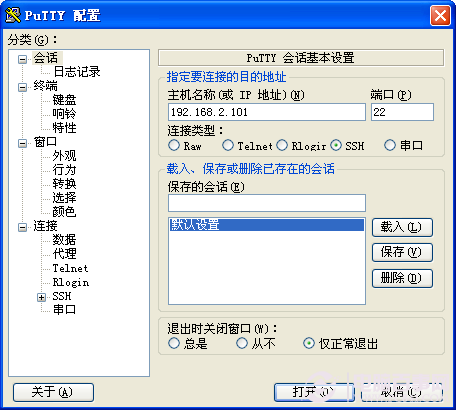Select the SSH connection type radio

click(336, 145)
